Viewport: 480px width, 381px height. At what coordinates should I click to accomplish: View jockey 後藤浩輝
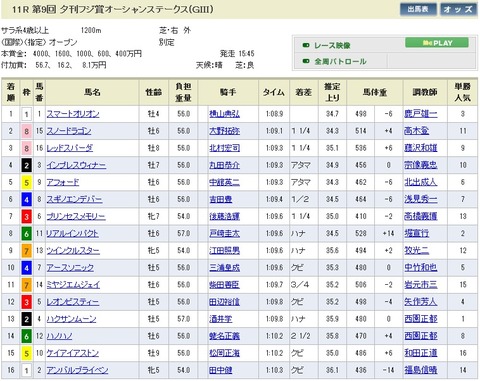point(224,217)
